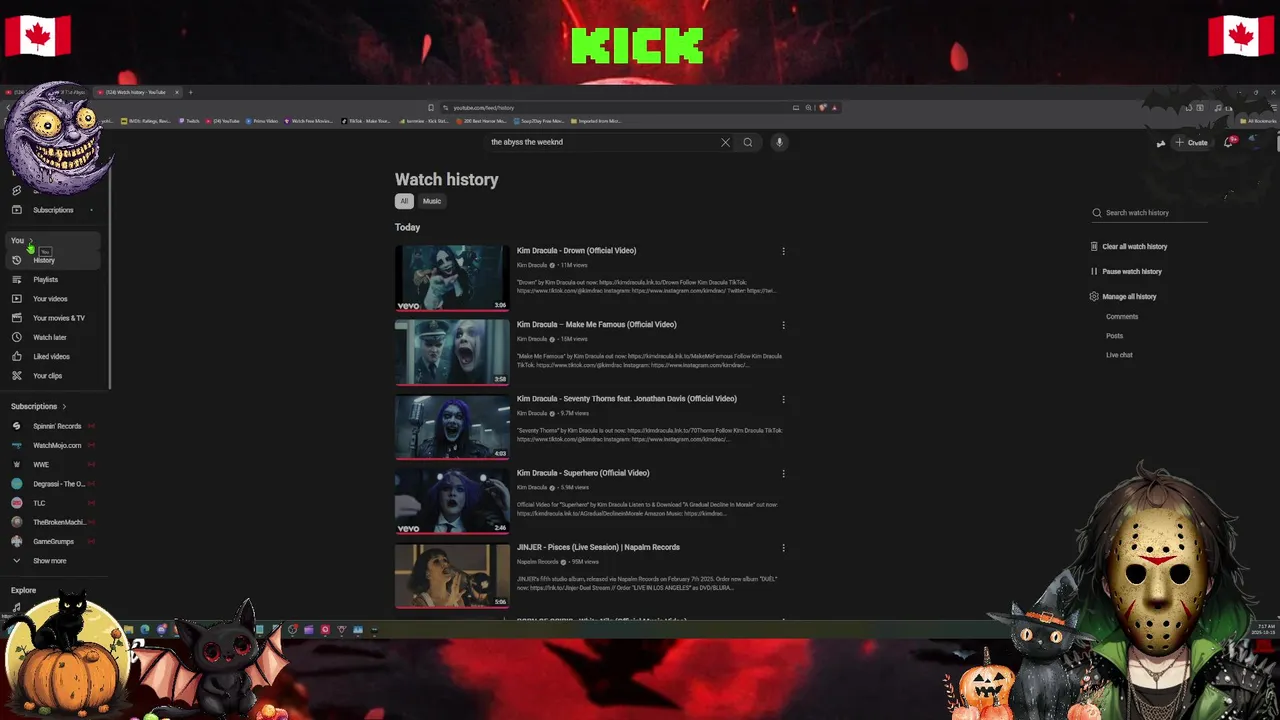Open the GameGrumps channel subscription
The height and width of the screenshot is (720, 1280).
click(x=54, y=541)
